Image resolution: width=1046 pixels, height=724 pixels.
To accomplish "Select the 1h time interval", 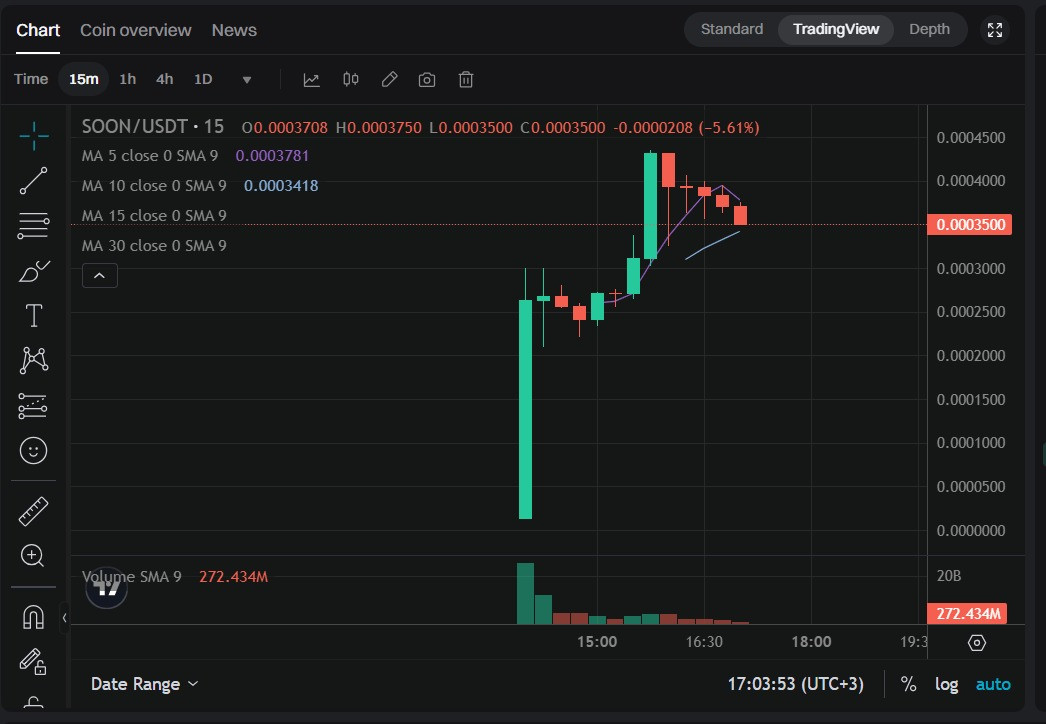I will [127, 79].
